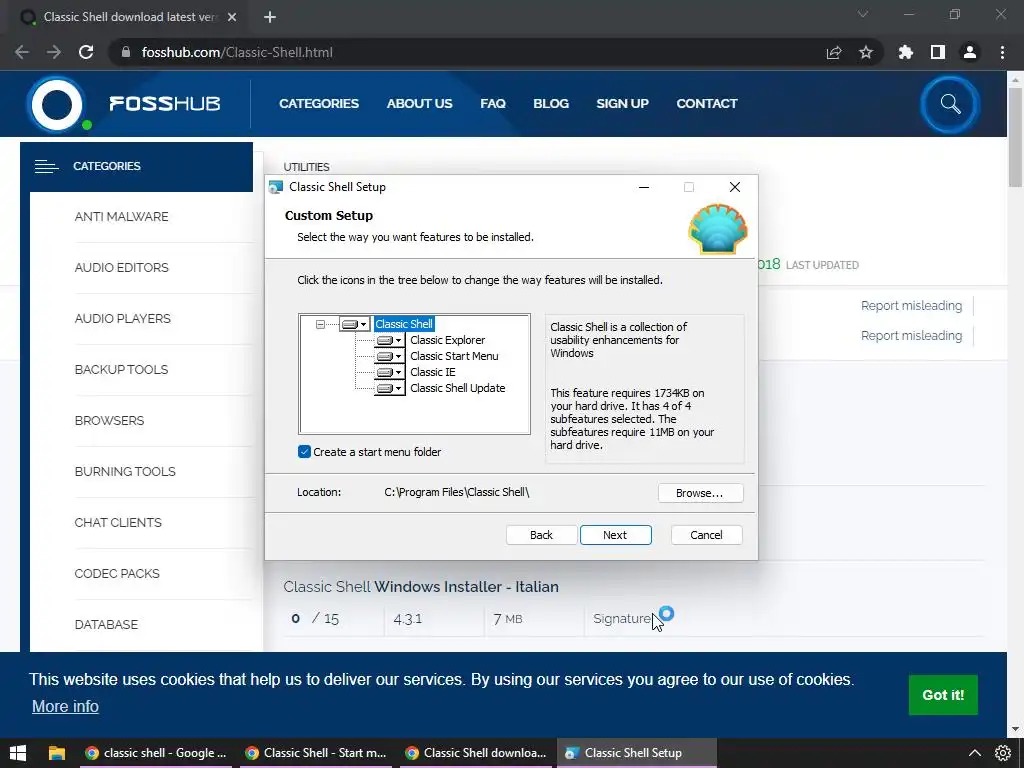
Task: Cancel the Classic Shell setup
Action: [x=707, y=535]
